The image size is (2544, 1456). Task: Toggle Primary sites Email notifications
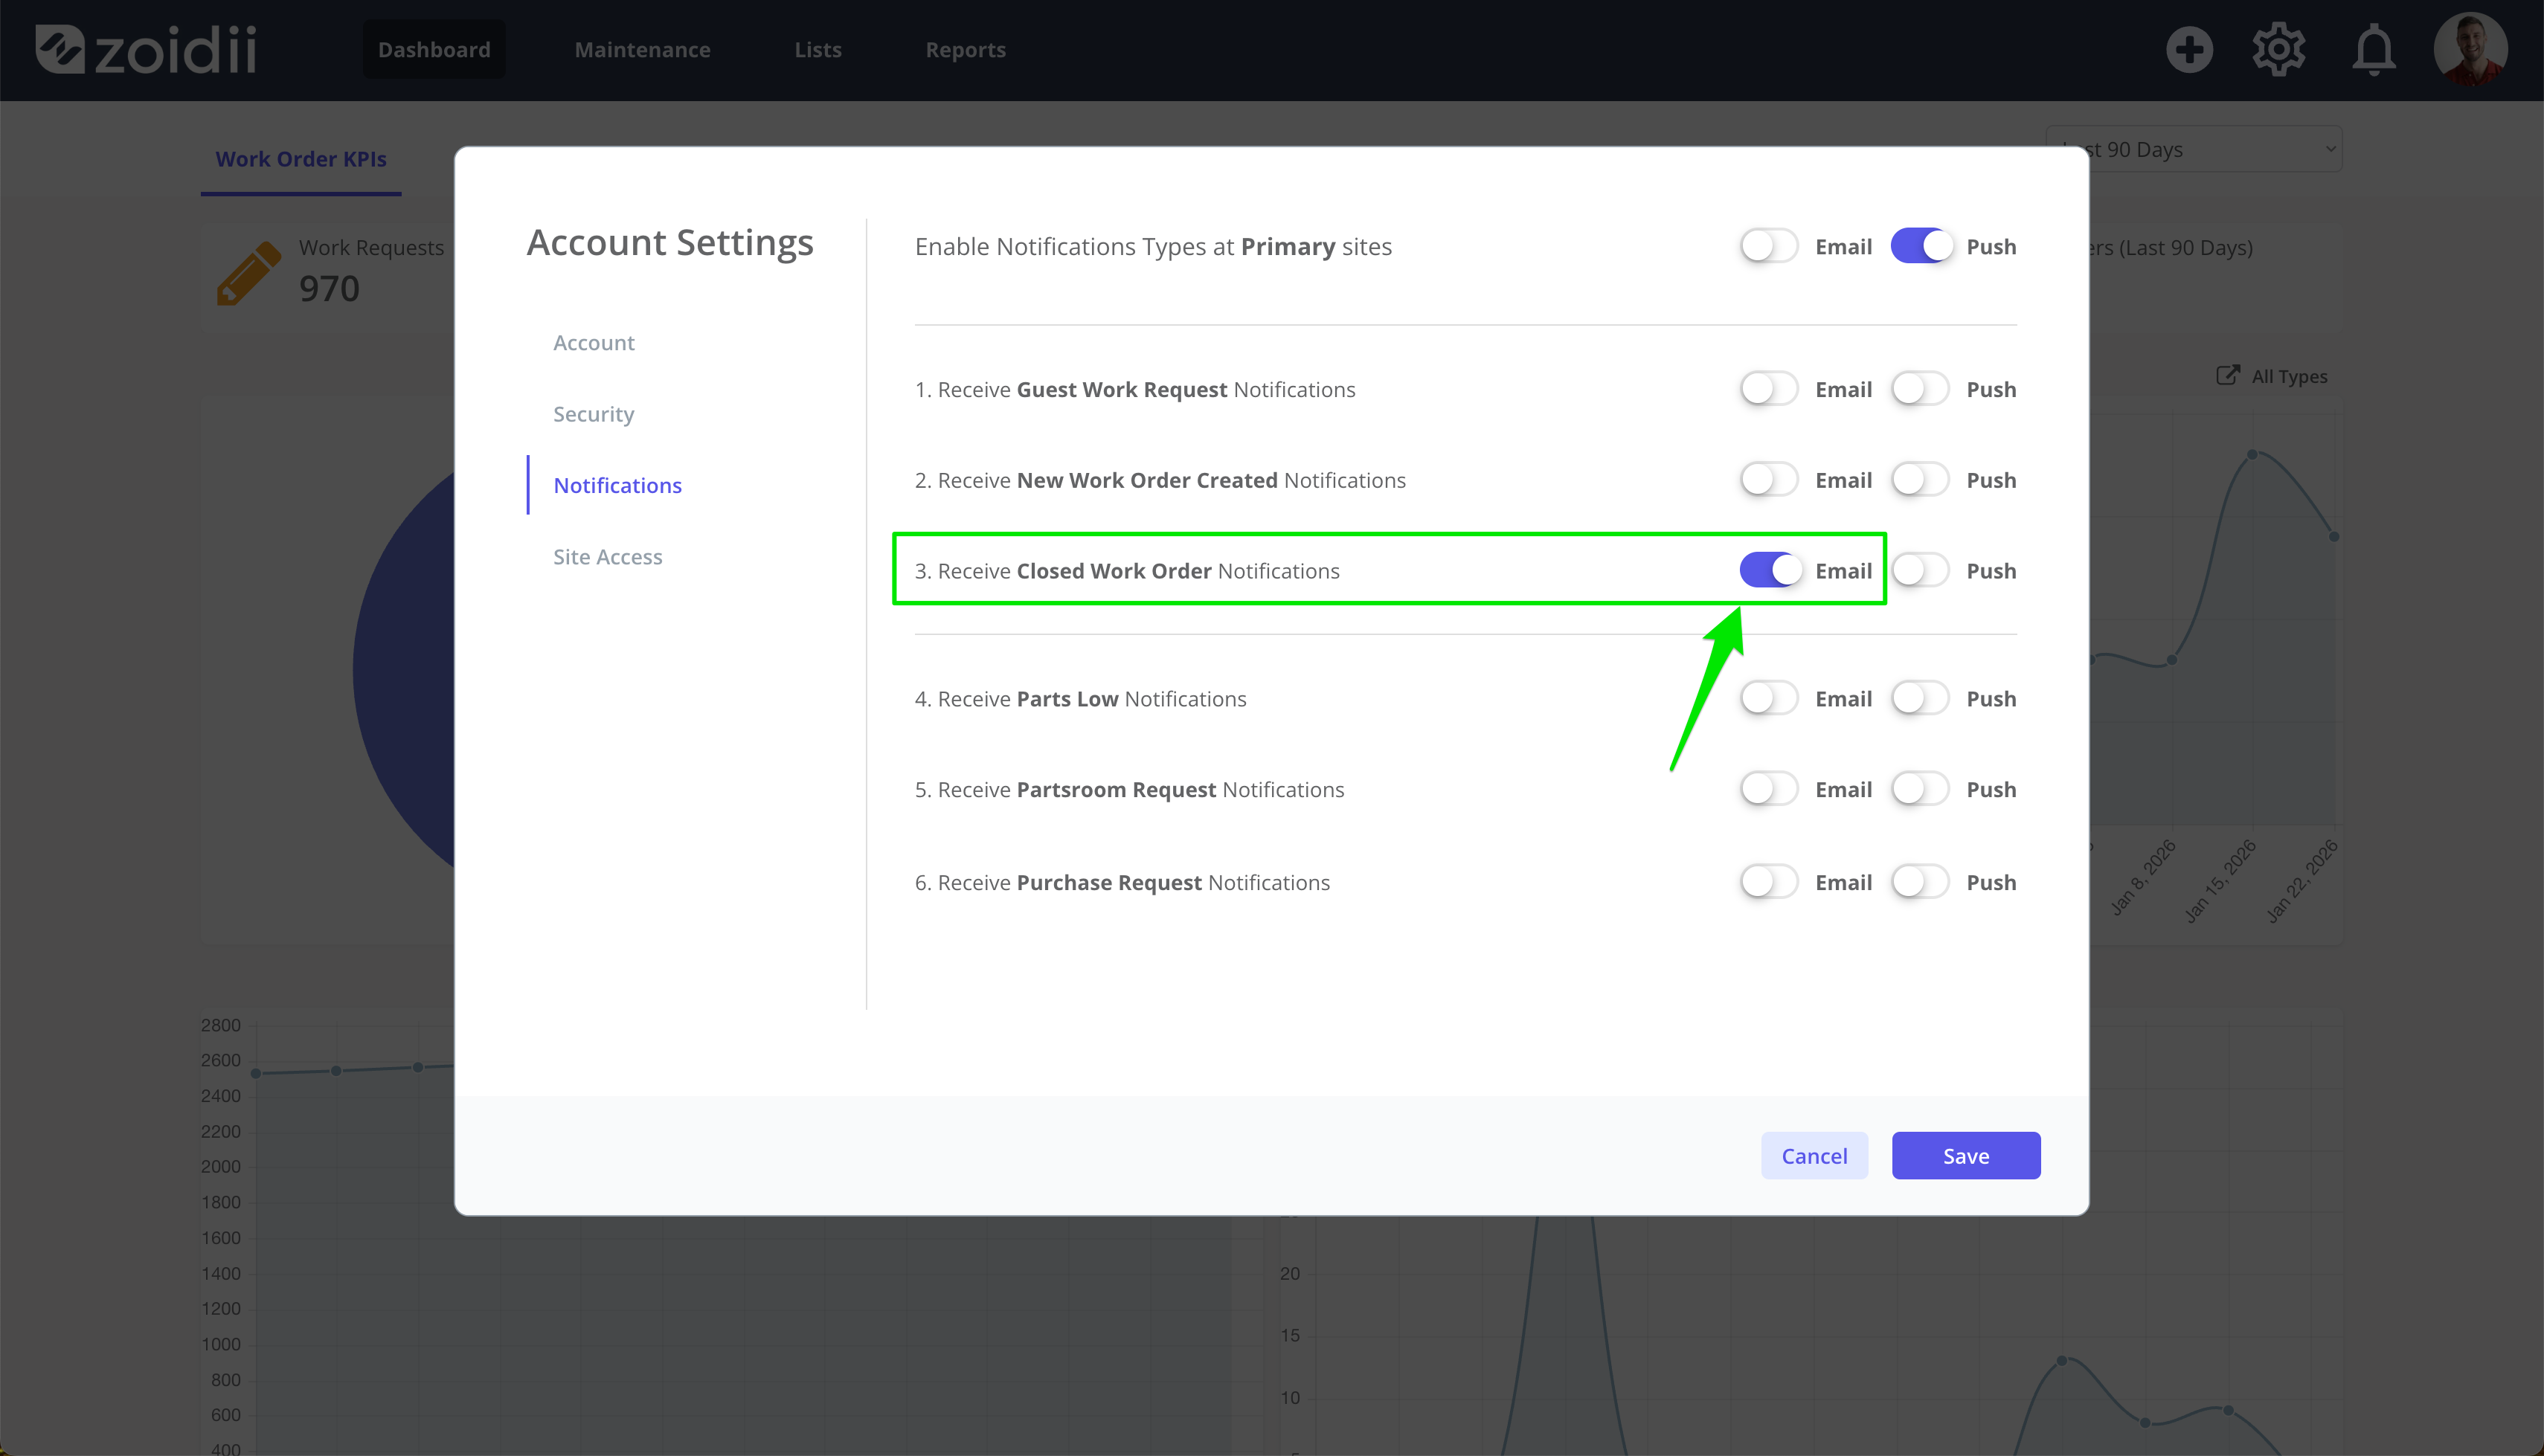coord(1769,246)
